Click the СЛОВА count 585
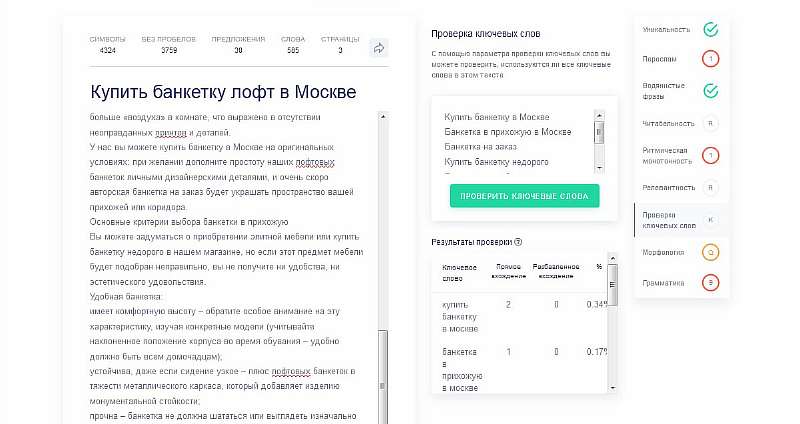Image resolution: width=800 pixels, height=424 pixels. point(293,50)
